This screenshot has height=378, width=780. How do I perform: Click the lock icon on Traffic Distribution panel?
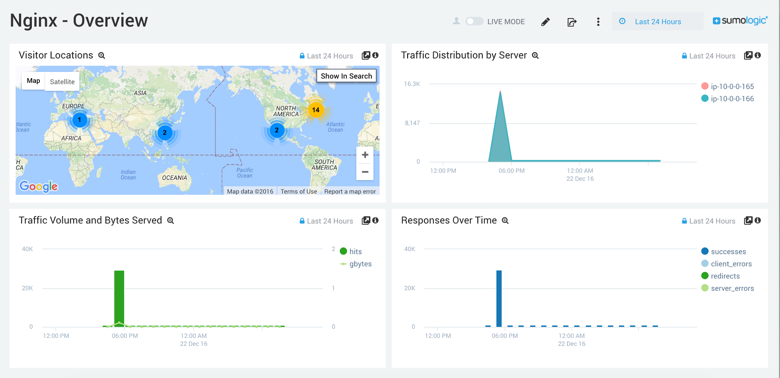[x=684, y=56]
